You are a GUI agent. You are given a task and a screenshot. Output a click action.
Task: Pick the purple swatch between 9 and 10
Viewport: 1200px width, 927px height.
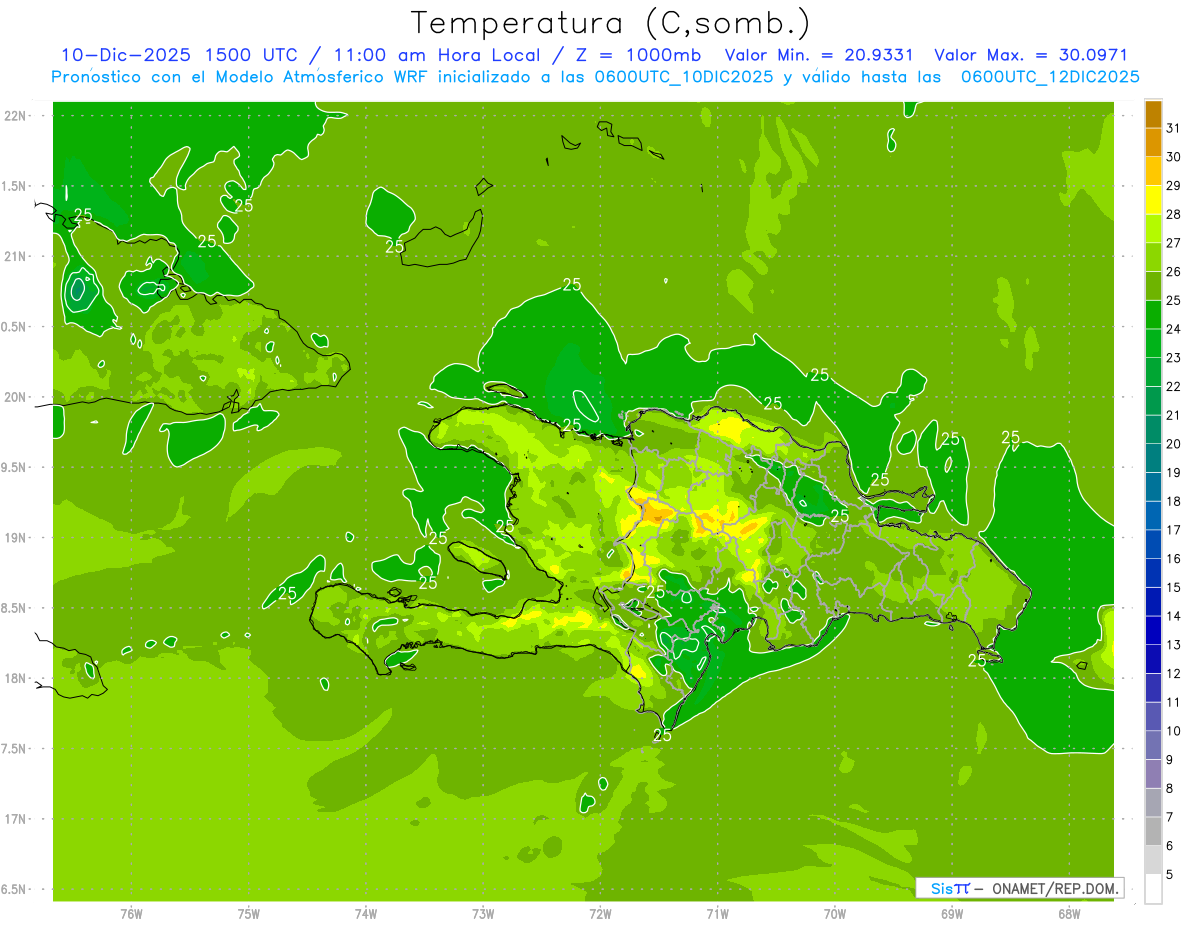click(x=1153, y=745)
